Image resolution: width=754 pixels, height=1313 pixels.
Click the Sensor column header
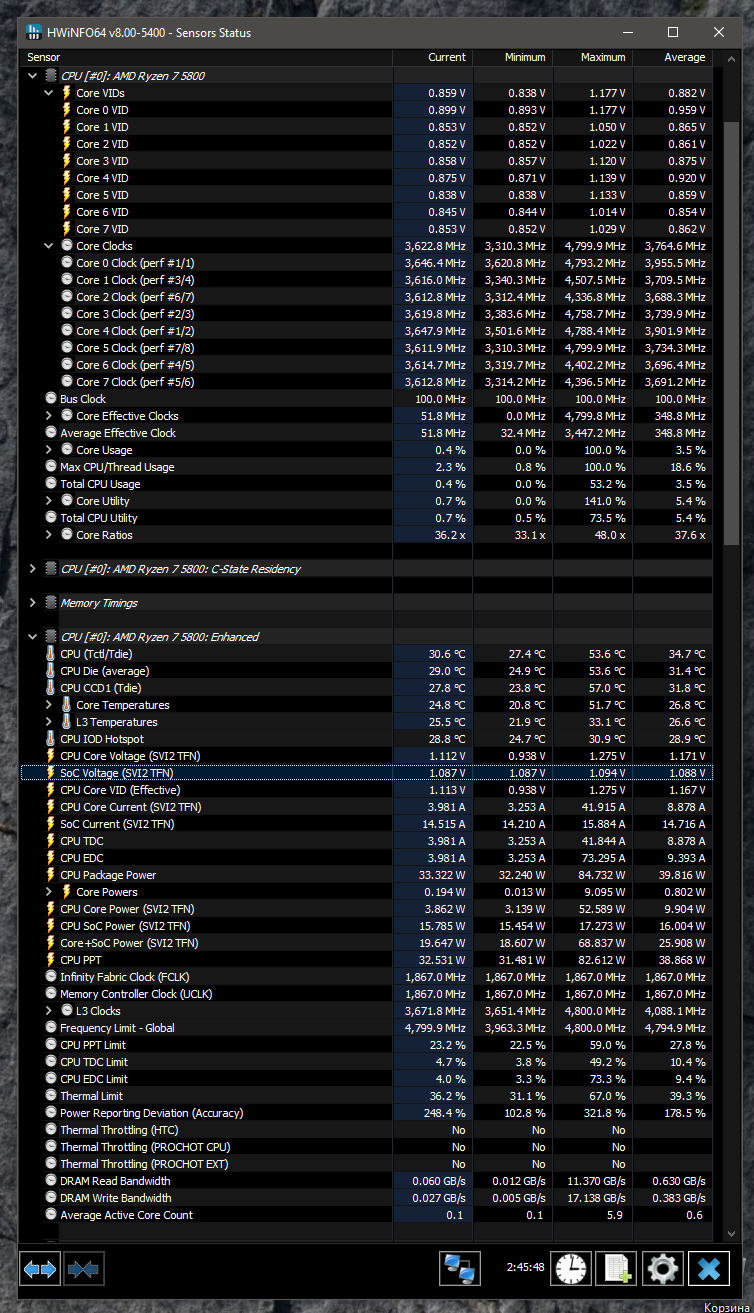pyautogui.click(x=207, y=57)
